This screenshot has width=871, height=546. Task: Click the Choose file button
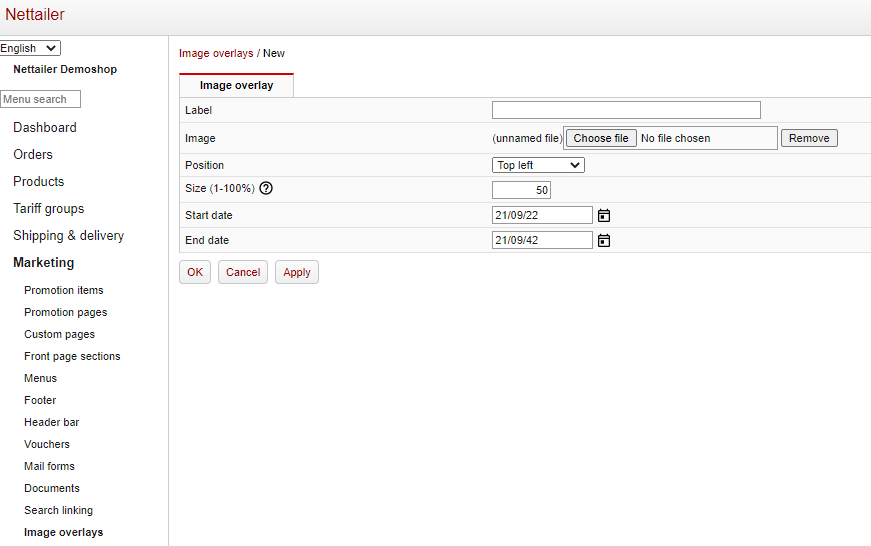[x=601, y=138]
